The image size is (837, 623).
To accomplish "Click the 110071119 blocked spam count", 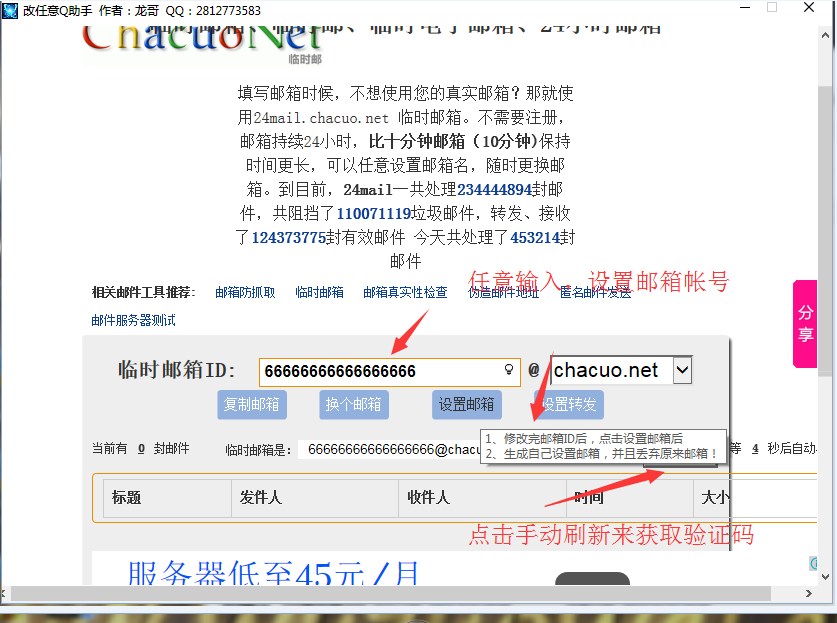I will (x=374, y=214).
